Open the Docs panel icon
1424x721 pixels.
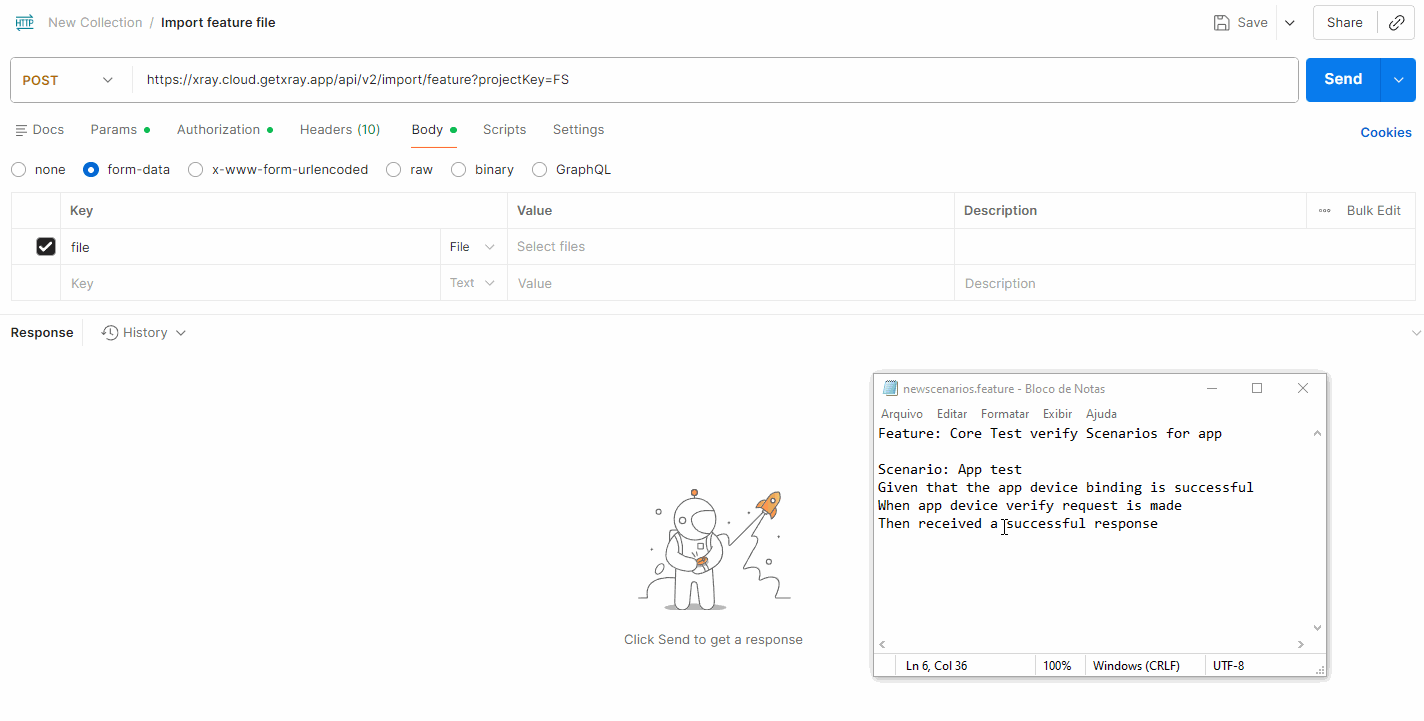pyautogui.click(x=21, y=130)
